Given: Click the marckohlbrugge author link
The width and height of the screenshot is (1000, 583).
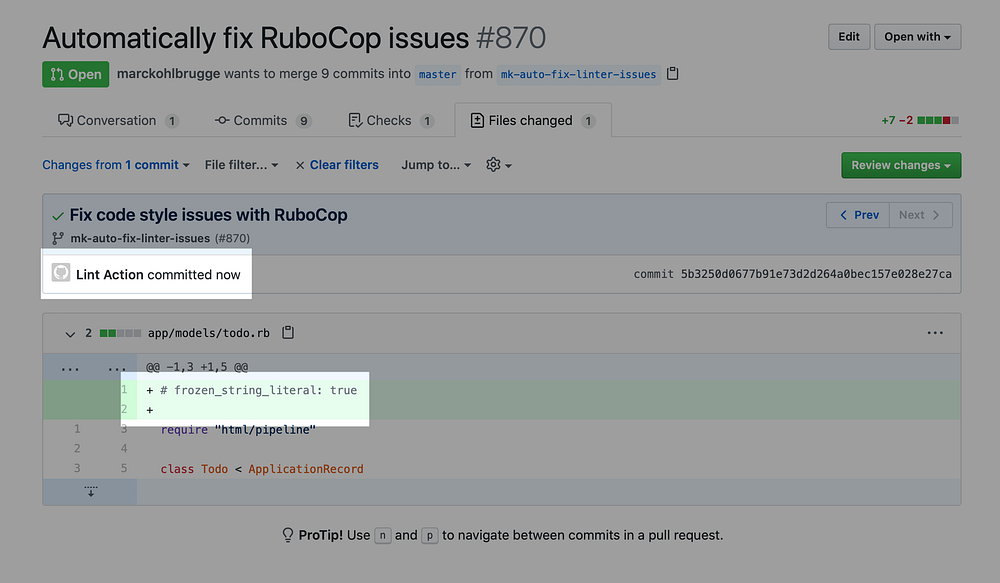Looking at the screenshot, I should [167, 74].
